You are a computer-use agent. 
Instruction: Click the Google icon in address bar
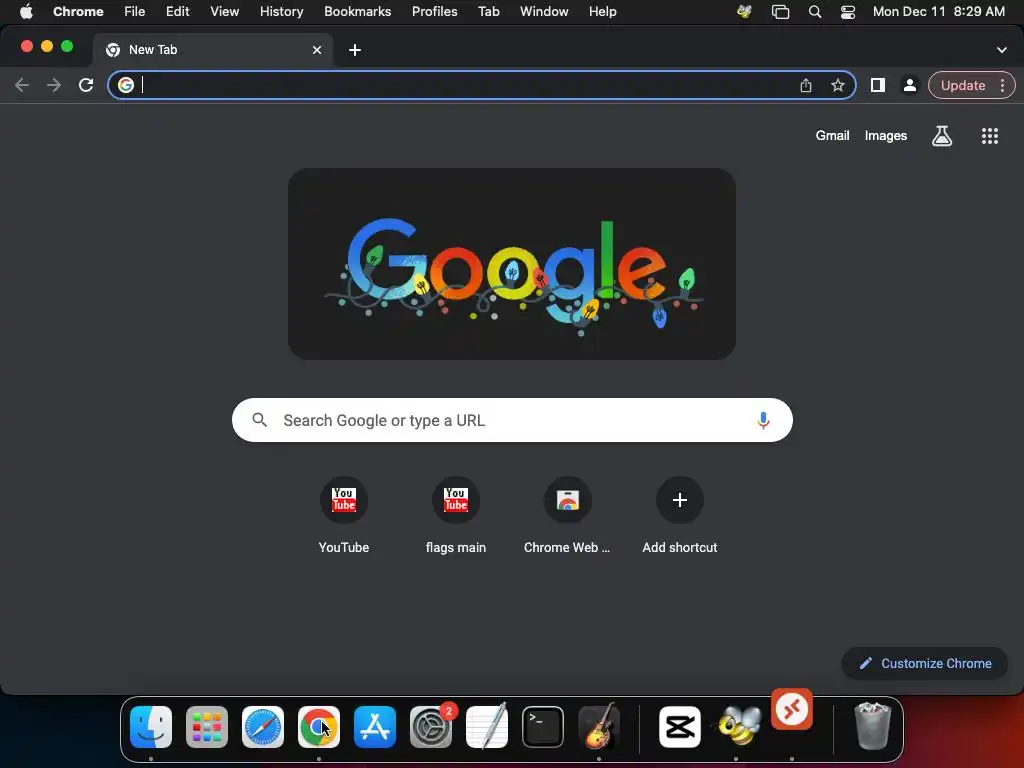tap(125, 85)
